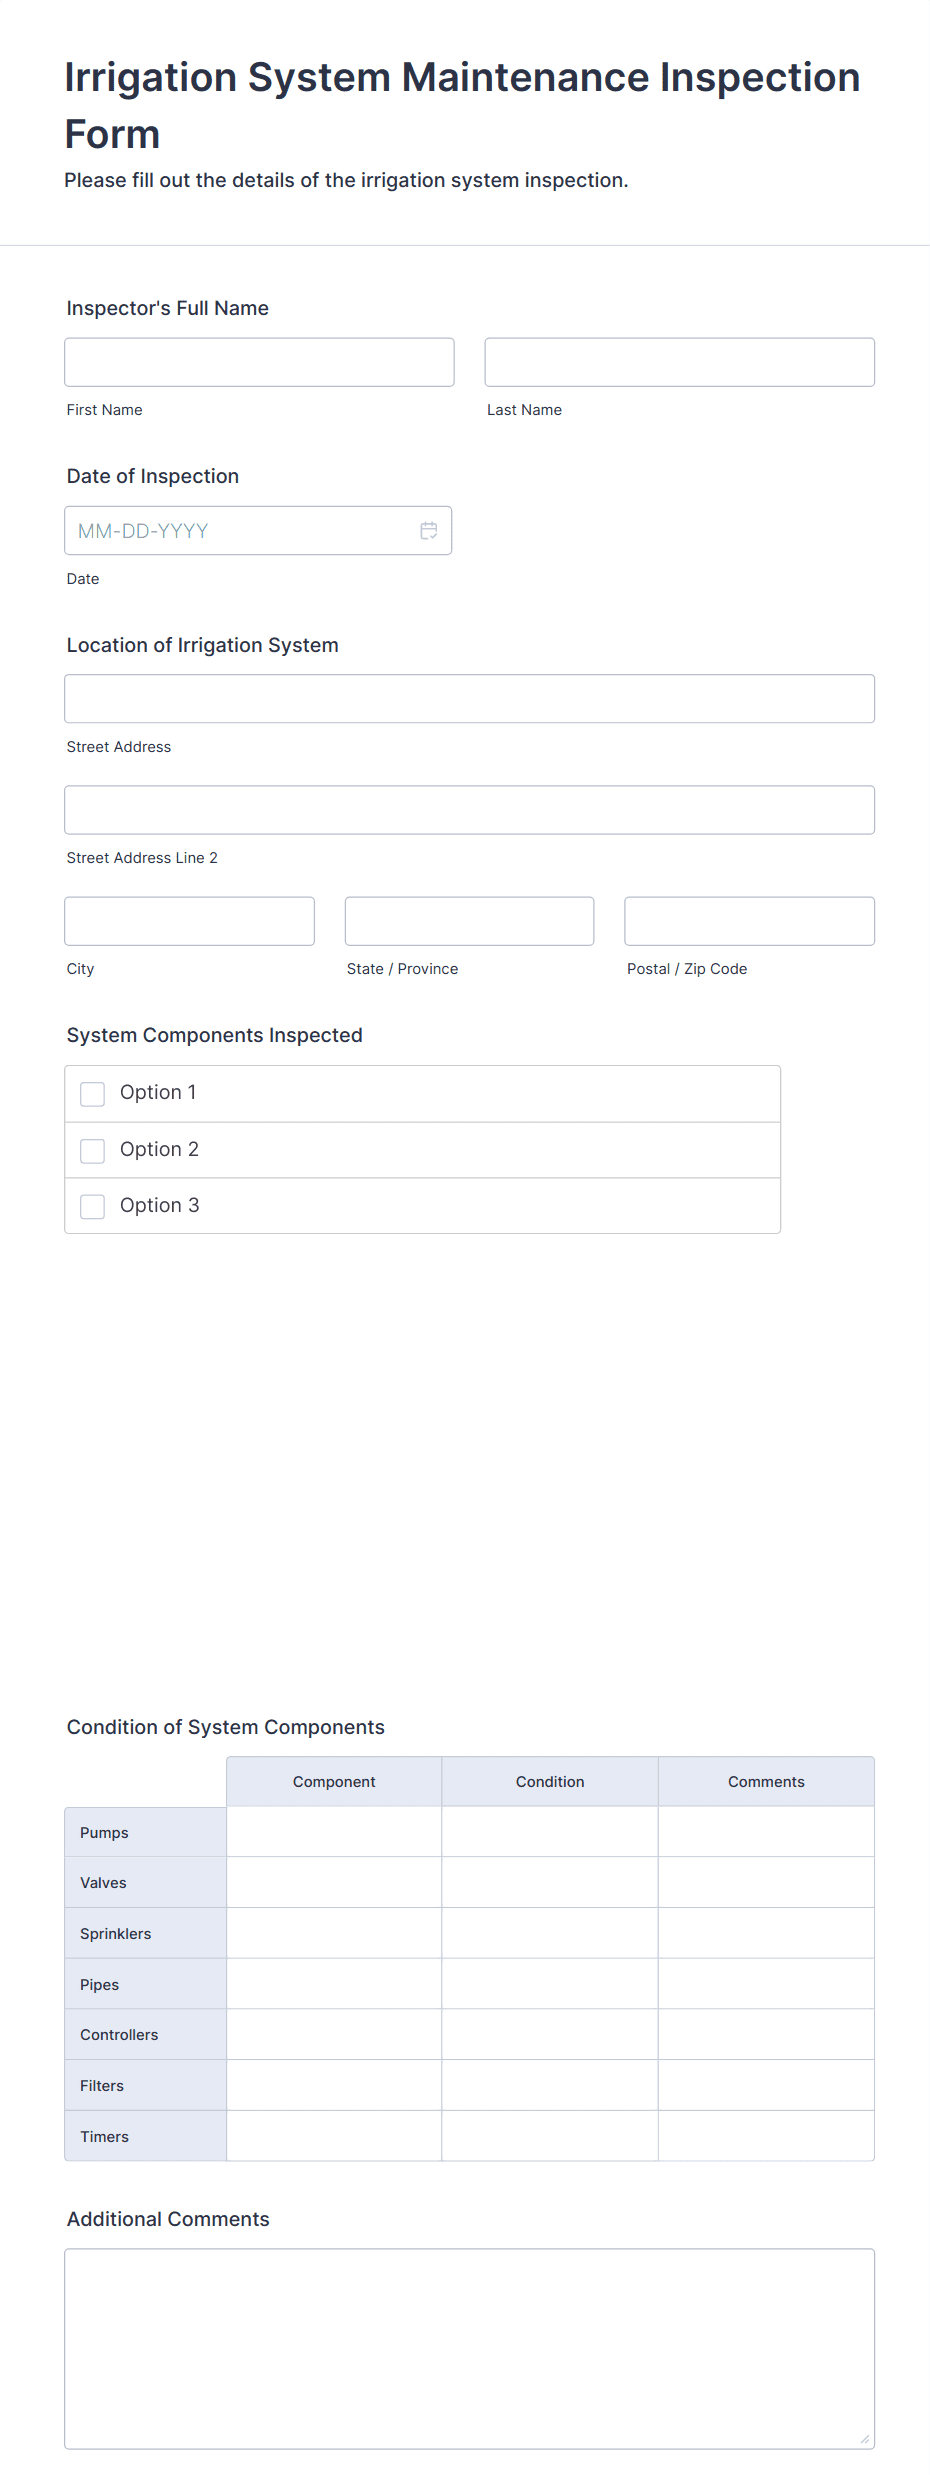Click the First Name input field

pos(258,362)
